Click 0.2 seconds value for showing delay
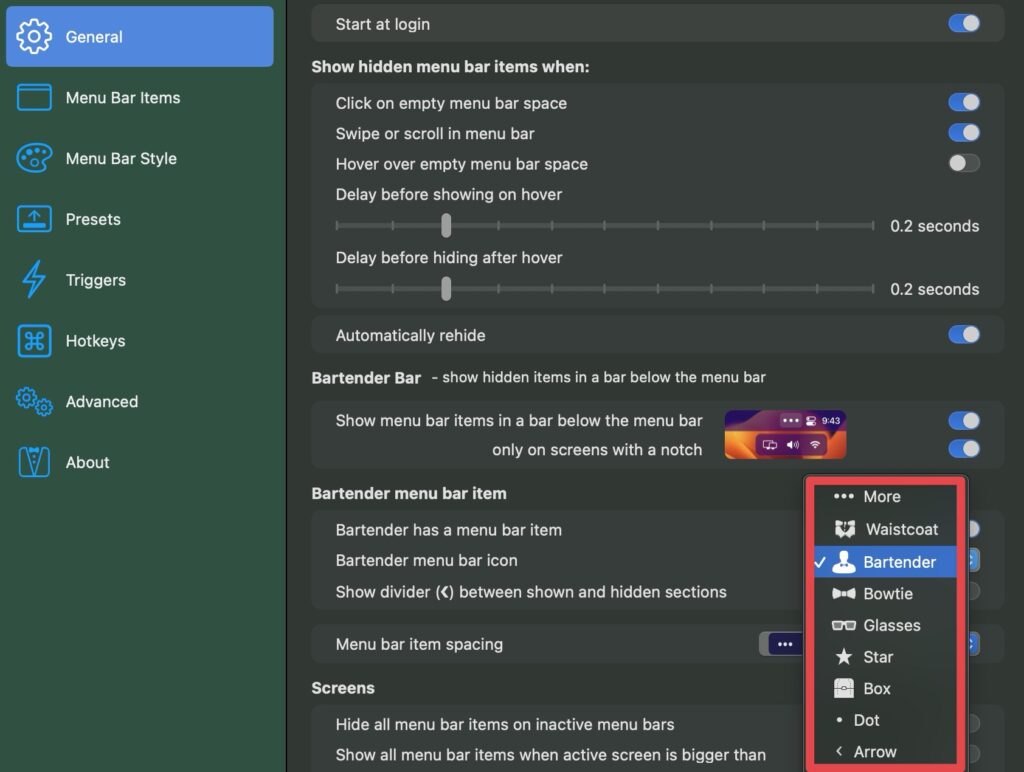The width and height of the screenshot is (1024, 772). pos(935,226)
